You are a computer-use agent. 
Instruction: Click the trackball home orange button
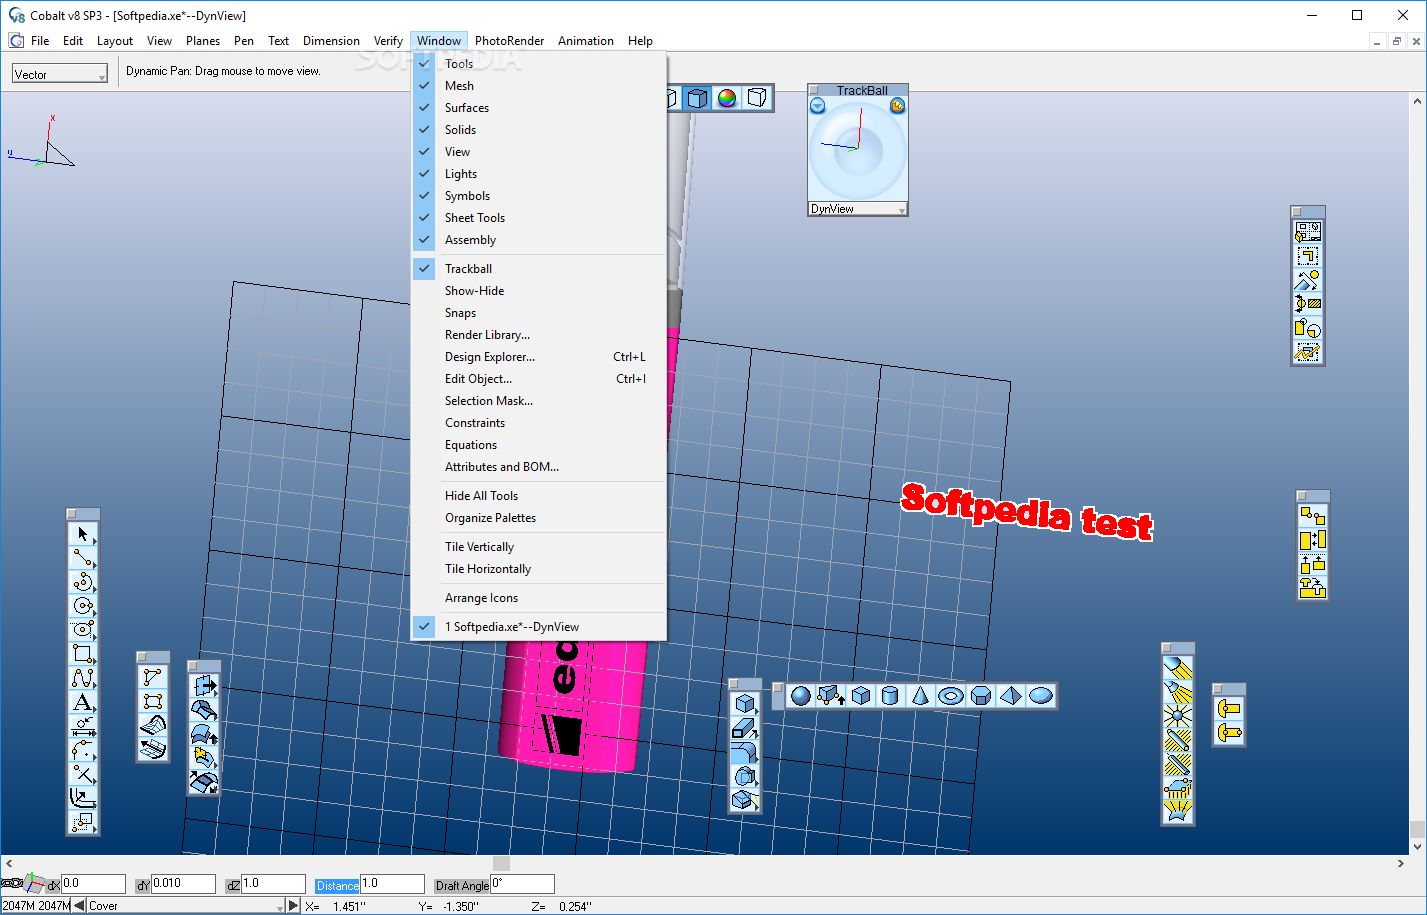pos(897,105)
